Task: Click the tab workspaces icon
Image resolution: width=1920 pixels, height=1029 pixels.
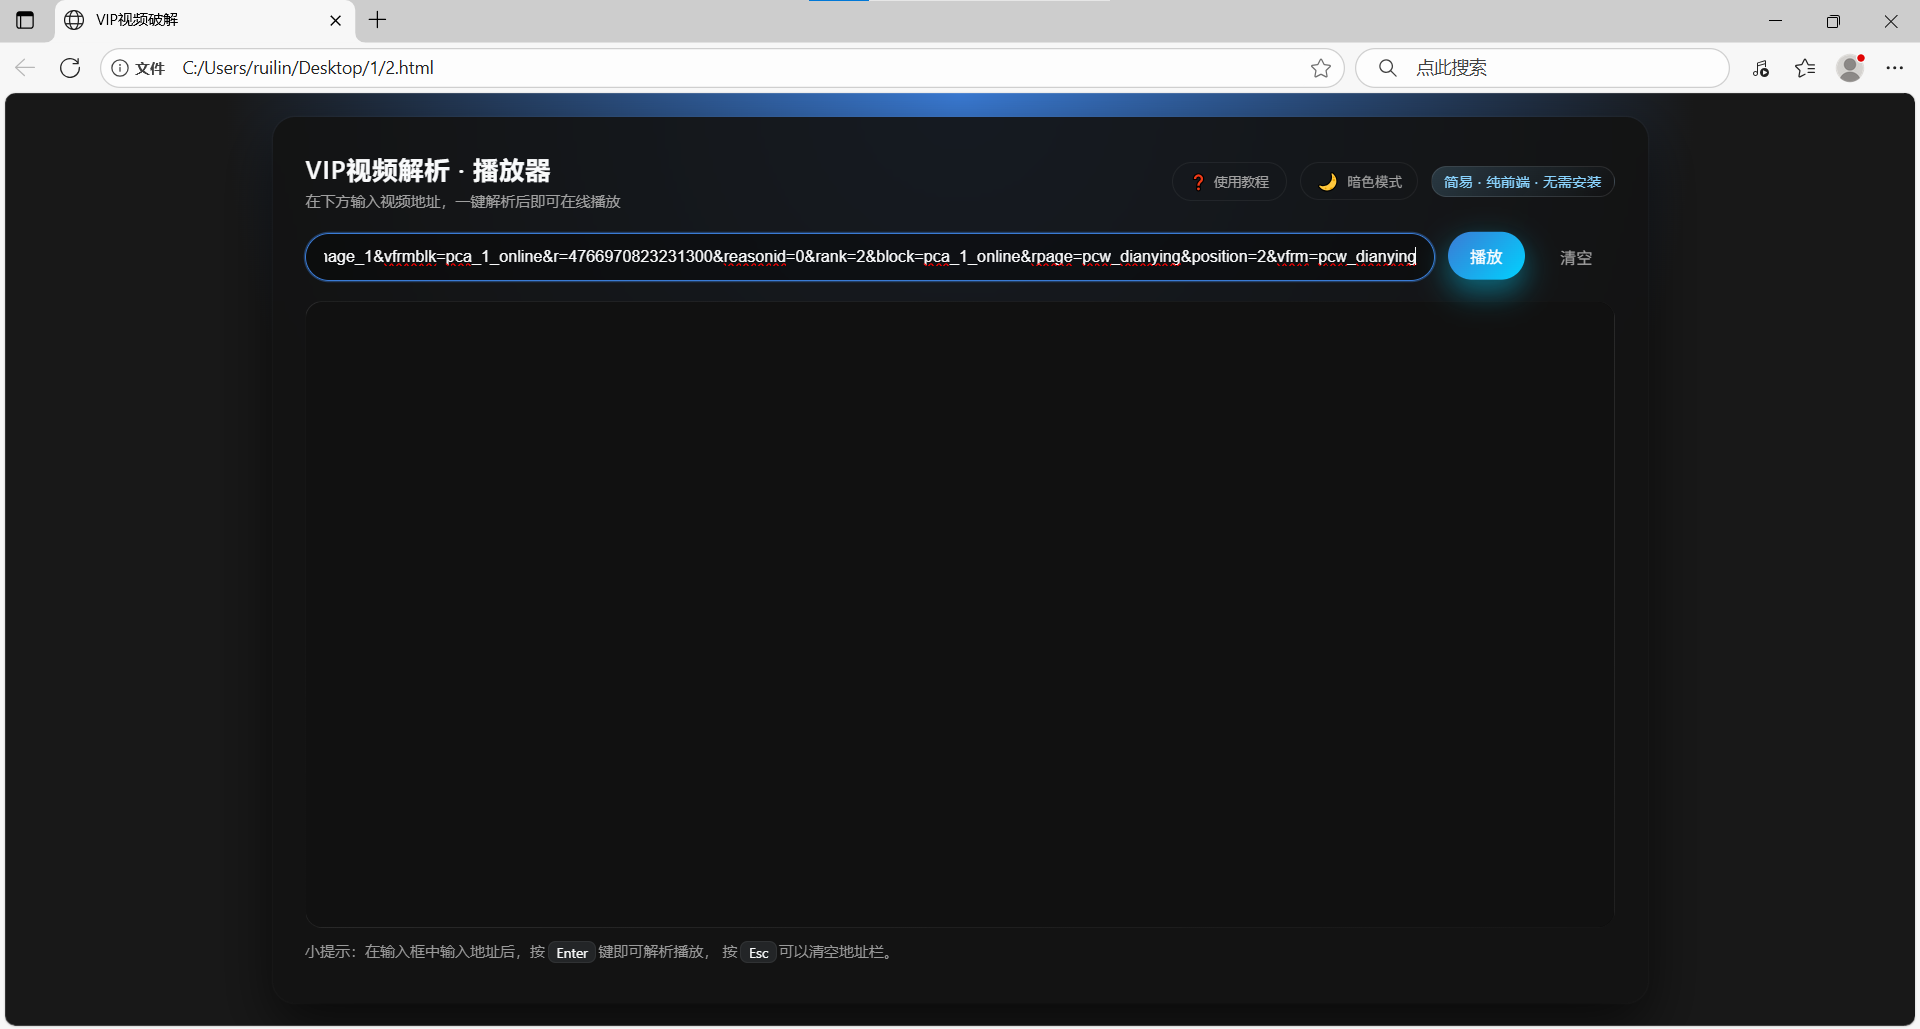Action: coord(25,20)
